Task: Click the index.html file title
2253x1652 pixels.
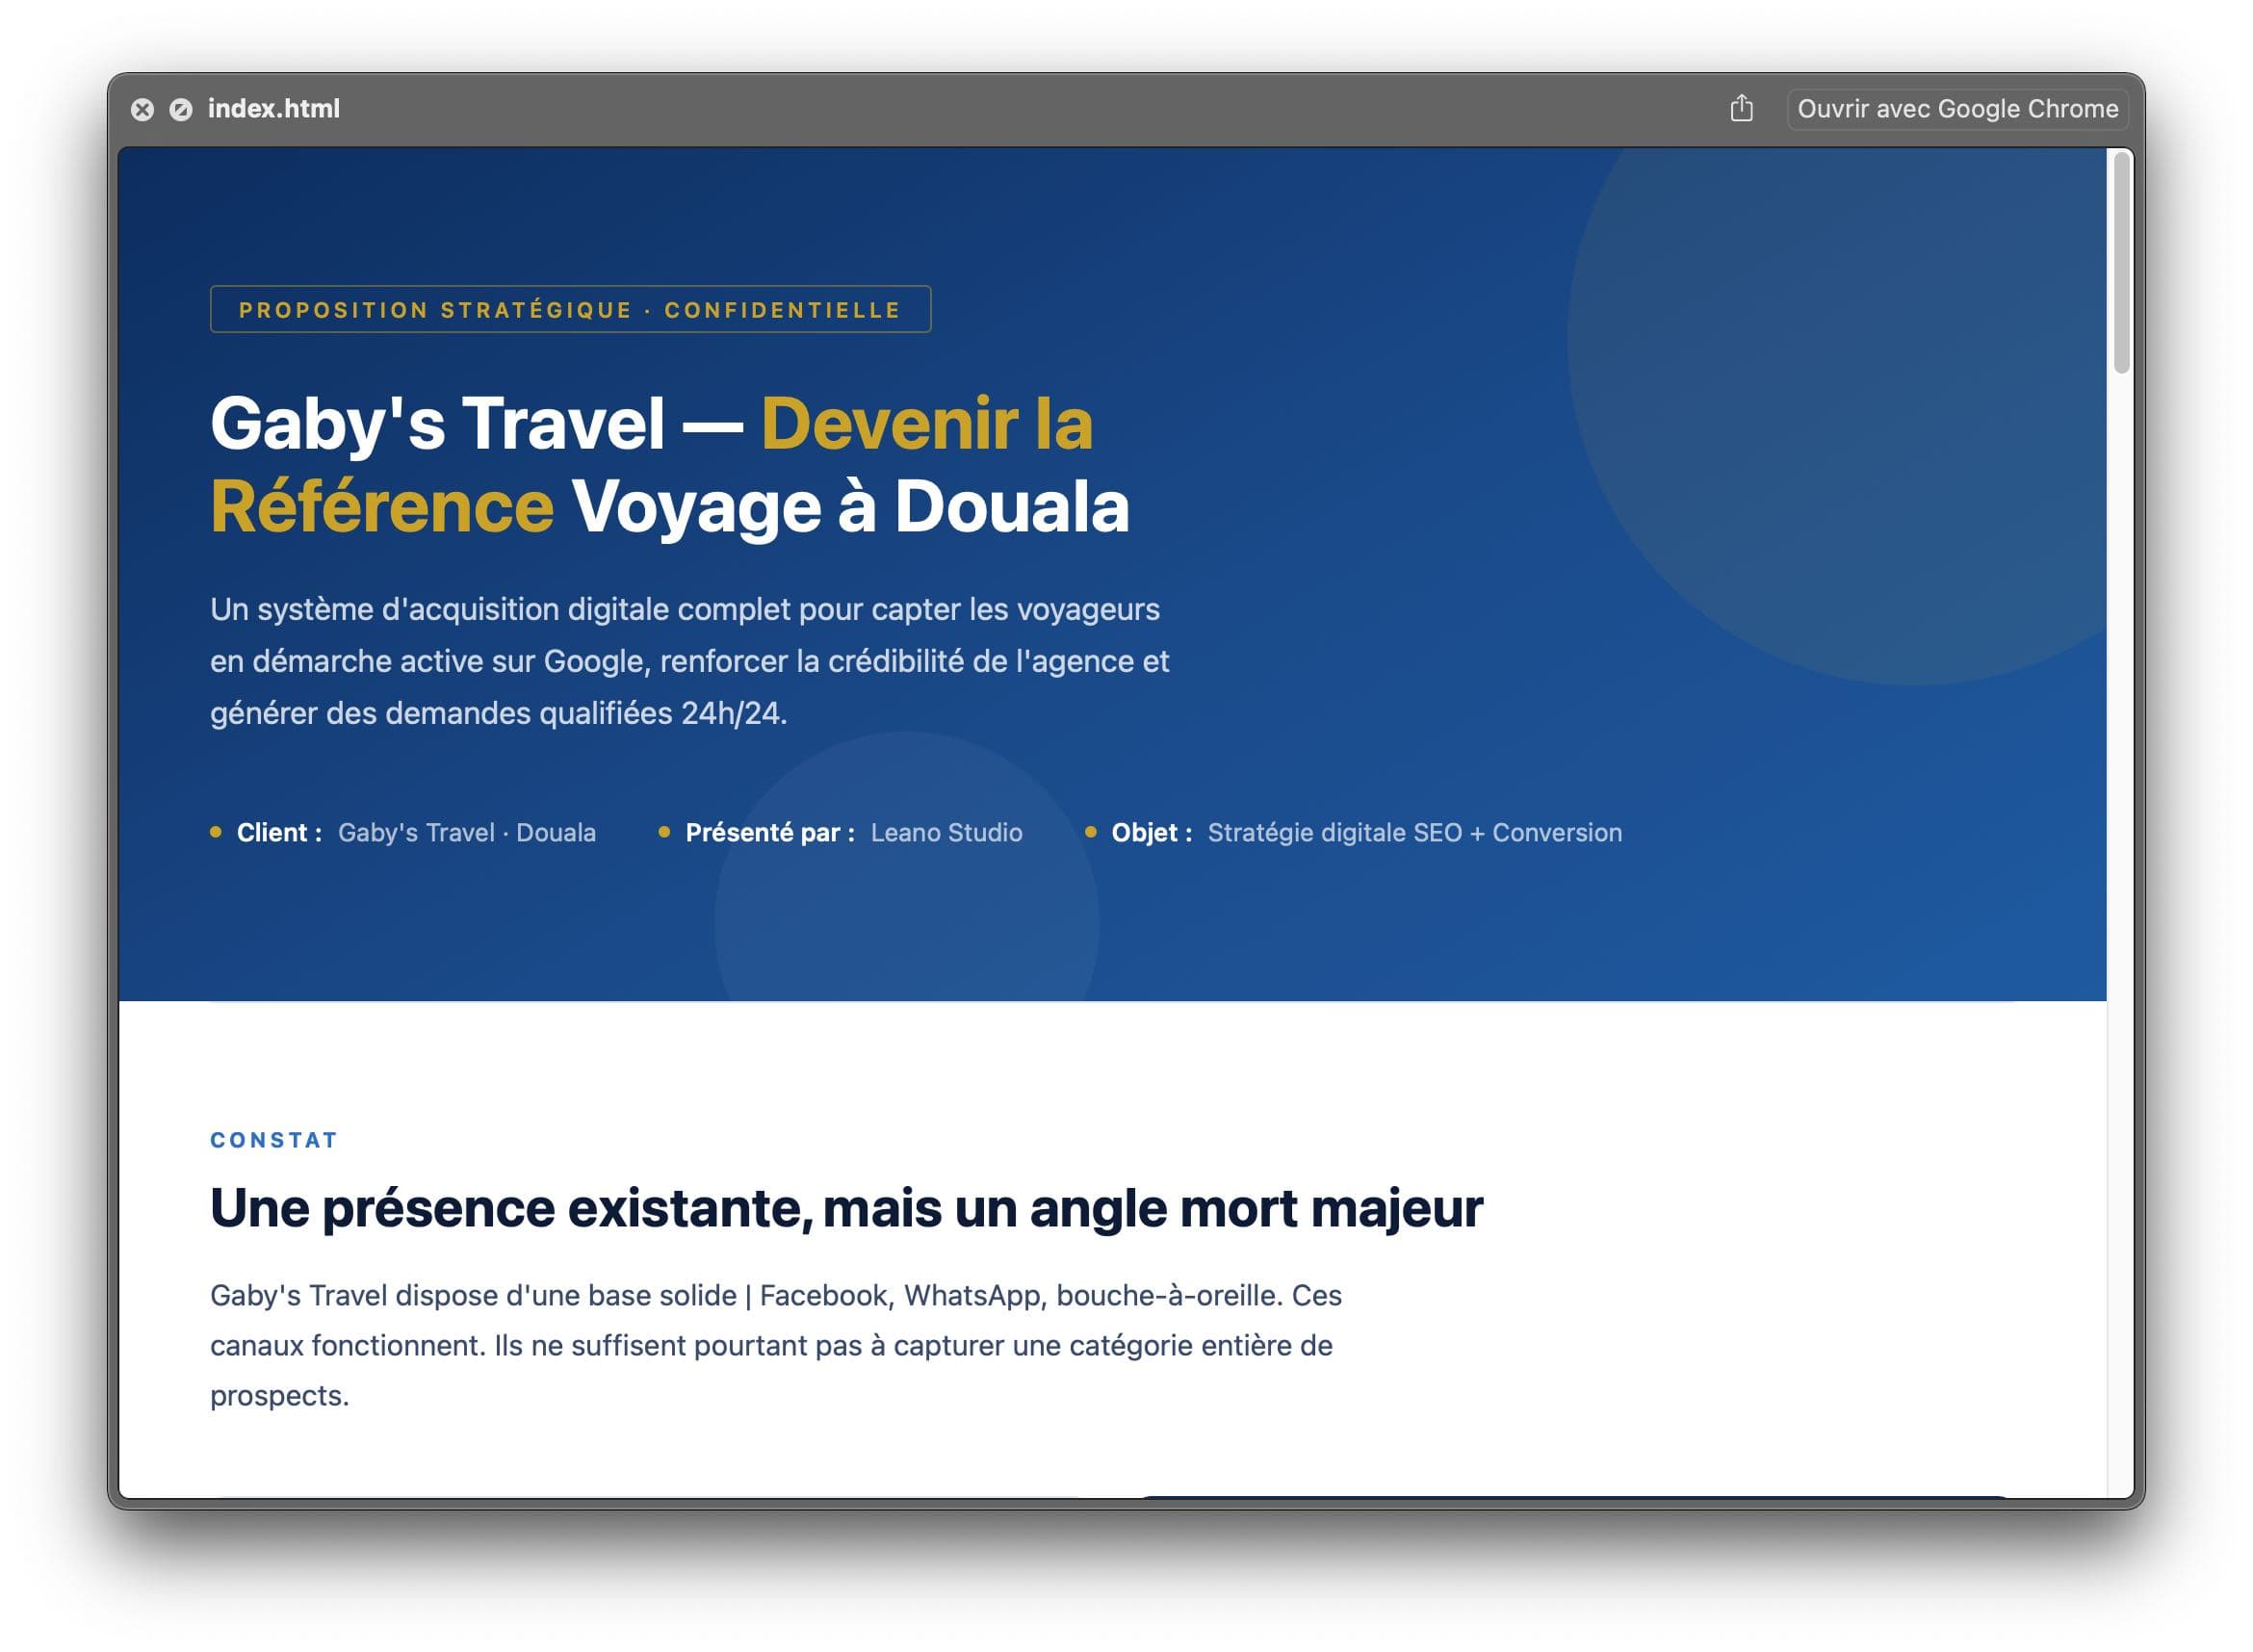Action: (273, 108)
